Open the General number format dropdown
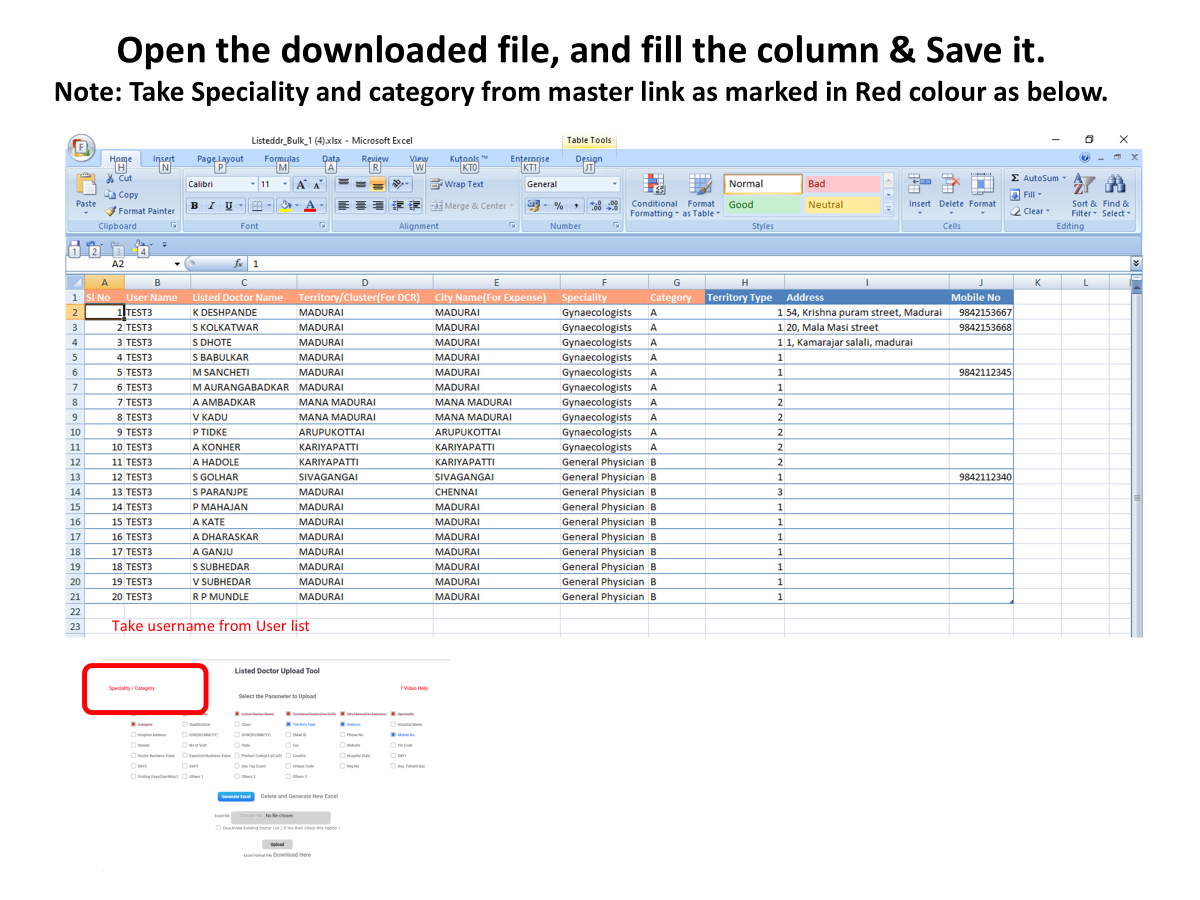 click(x=614, y=184)
